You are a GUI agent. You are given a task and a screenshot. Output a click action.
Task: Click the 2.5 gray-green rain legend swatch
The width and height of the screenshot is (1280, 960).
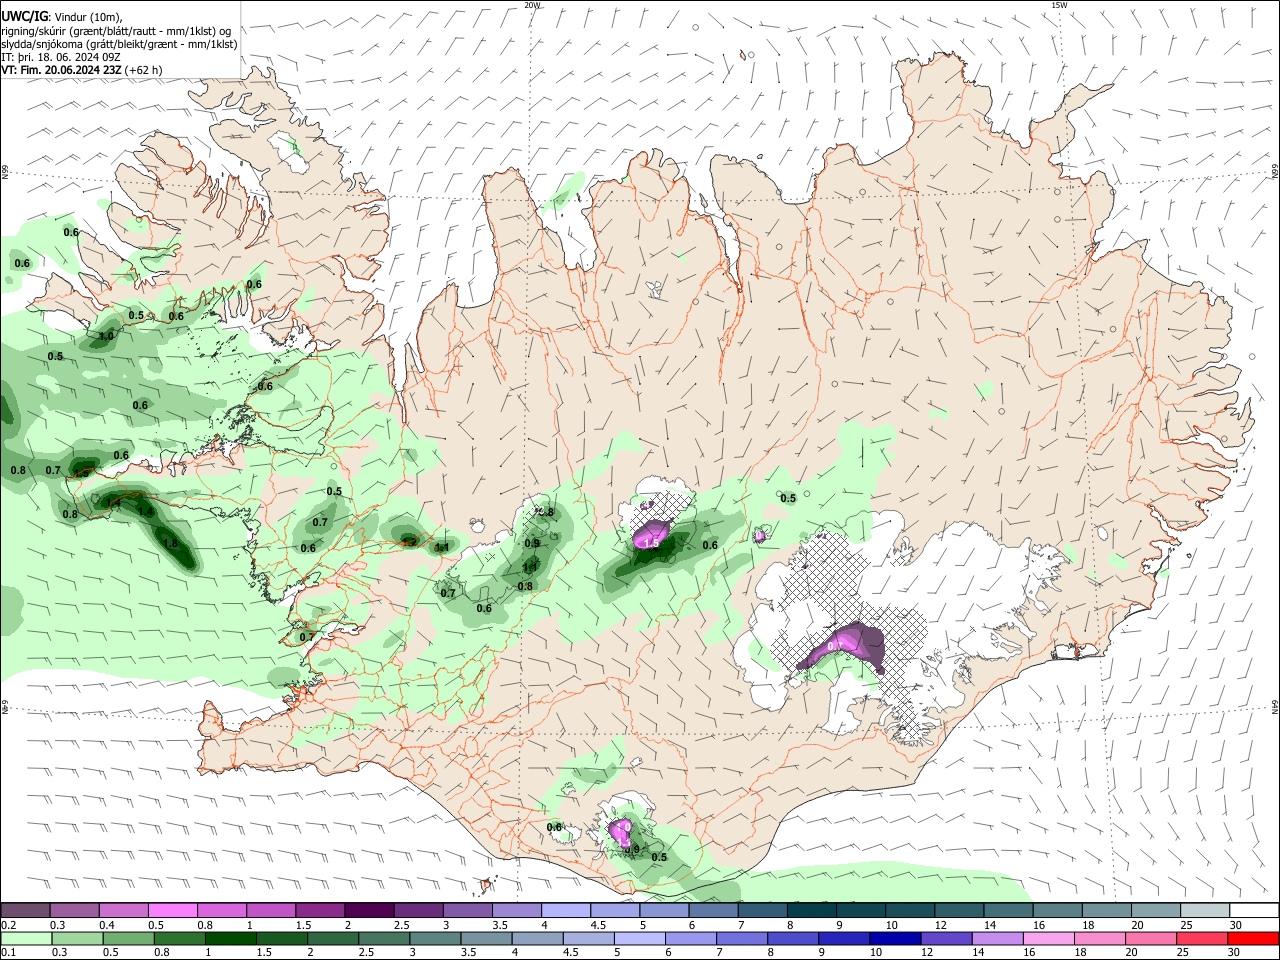(384, 938)
